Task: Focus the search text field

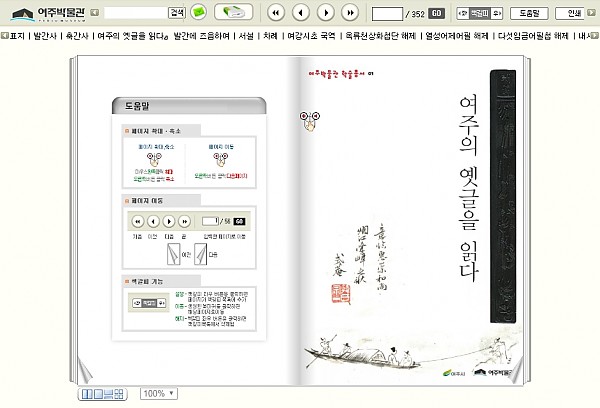Action: coord(136,13)
